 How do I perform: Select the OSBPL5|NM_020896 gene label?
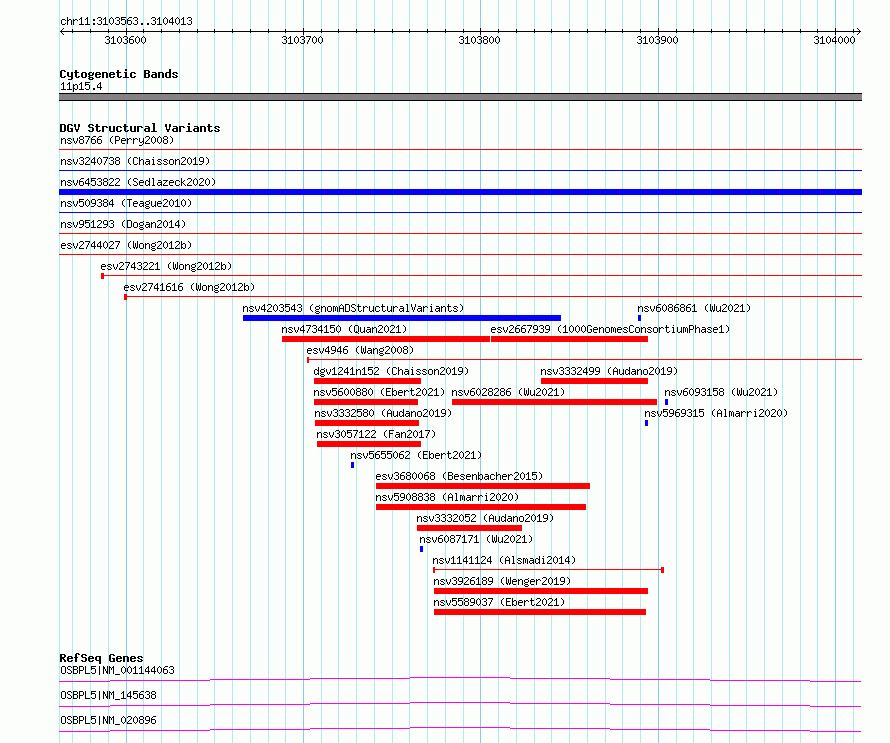(x=108, y=720)
